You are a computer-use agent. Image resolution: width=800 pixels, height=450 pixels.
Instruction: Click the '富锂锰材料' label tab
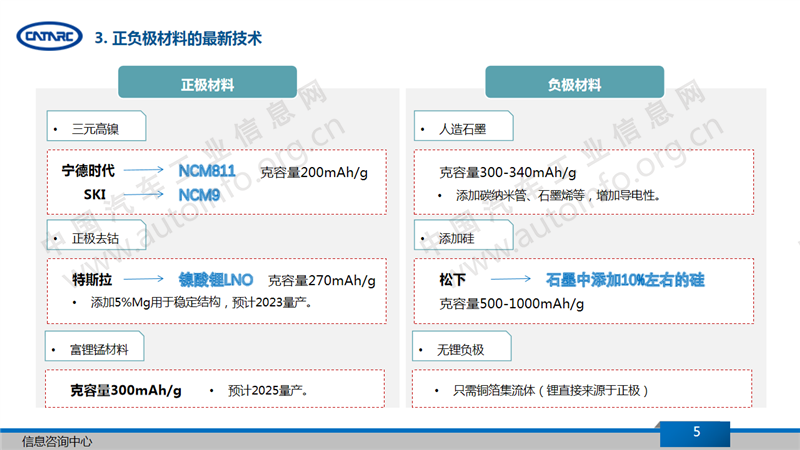(x=95, y=346)
